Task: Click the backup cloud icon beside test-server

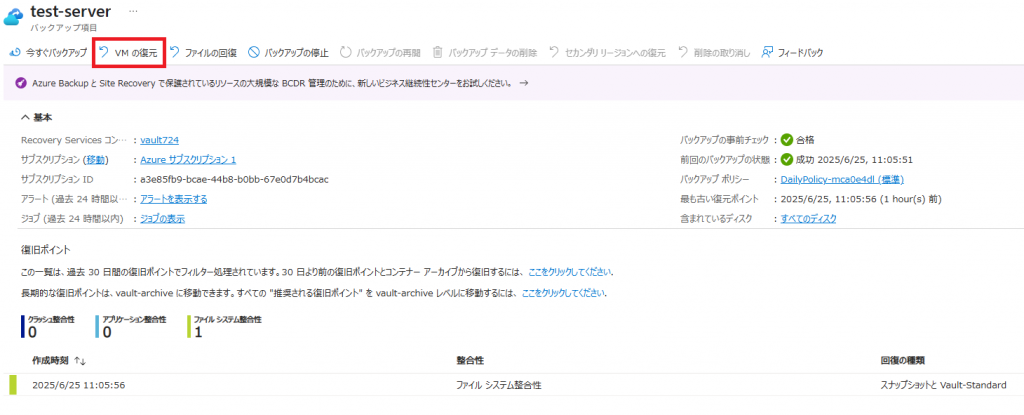Action: (13, 16)
